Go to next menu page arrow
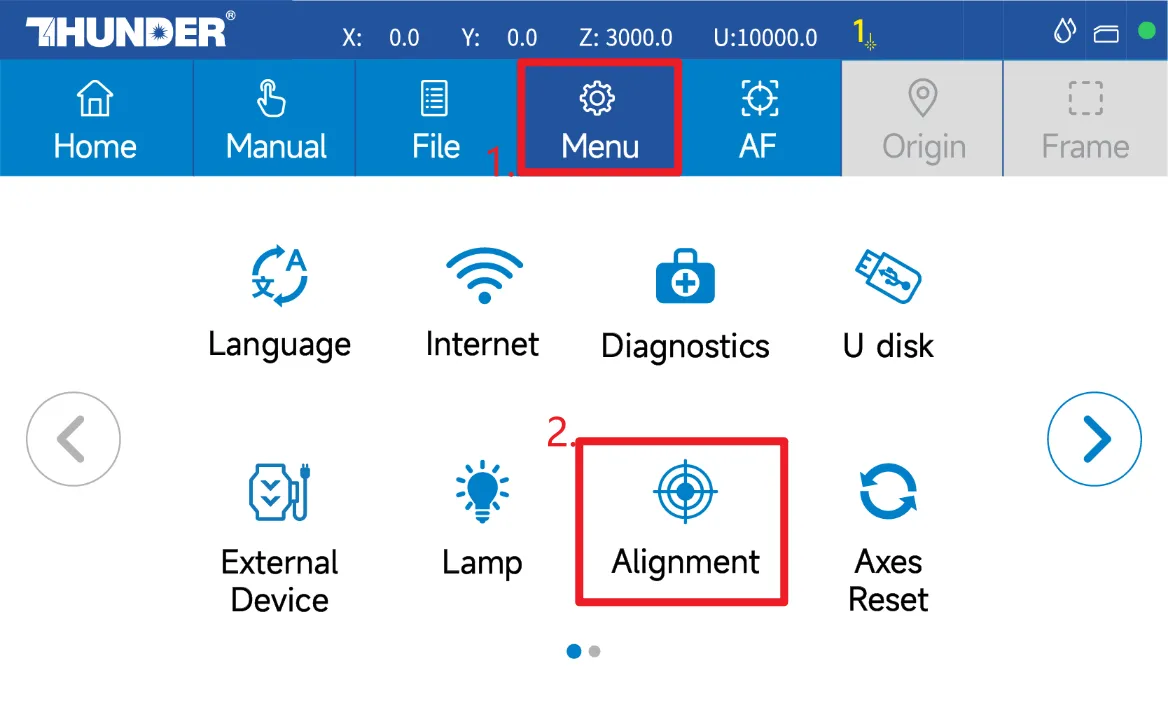 [x=1094, y=438]
